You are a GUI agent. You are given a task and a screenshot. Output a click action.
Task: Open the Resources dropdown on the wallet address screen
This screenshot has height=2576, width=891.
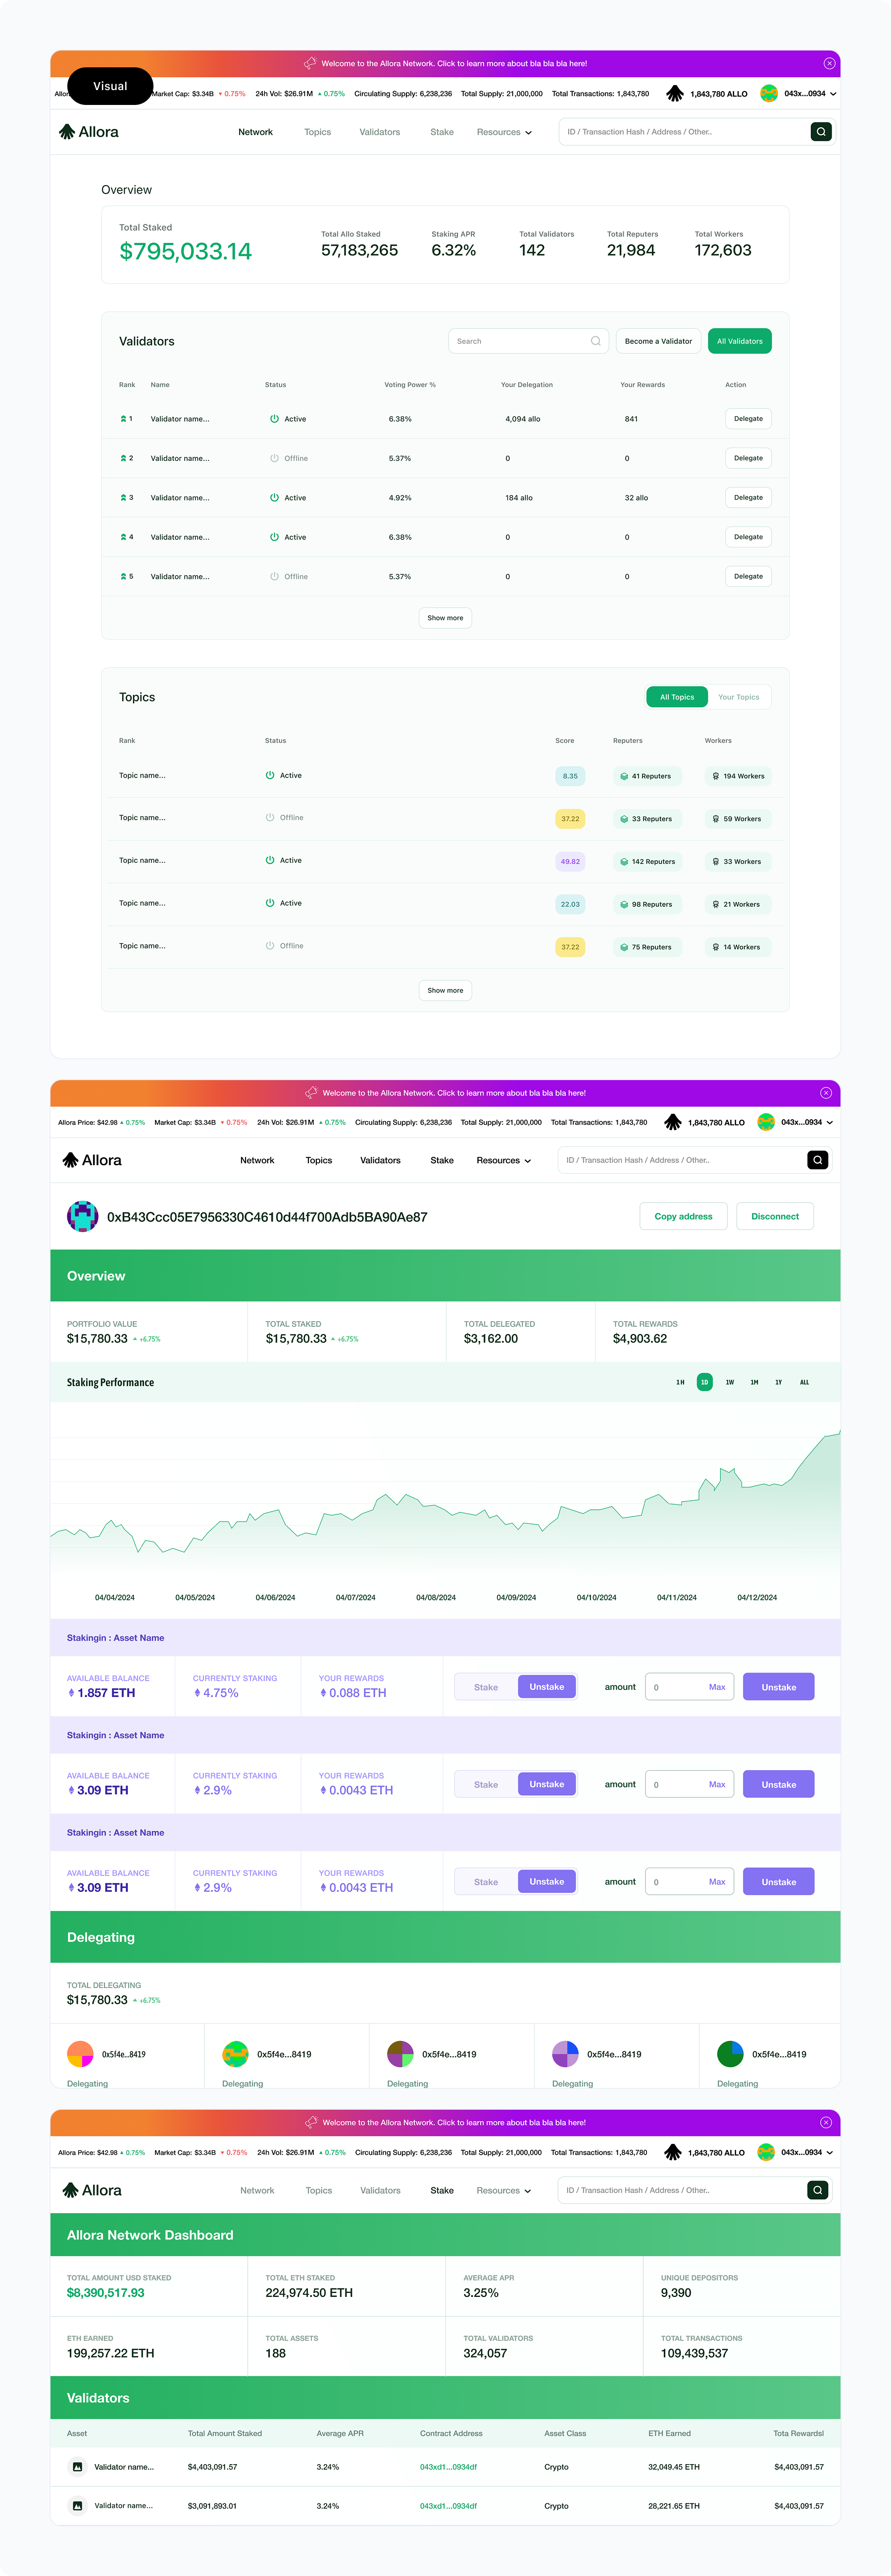[504, 1160]
